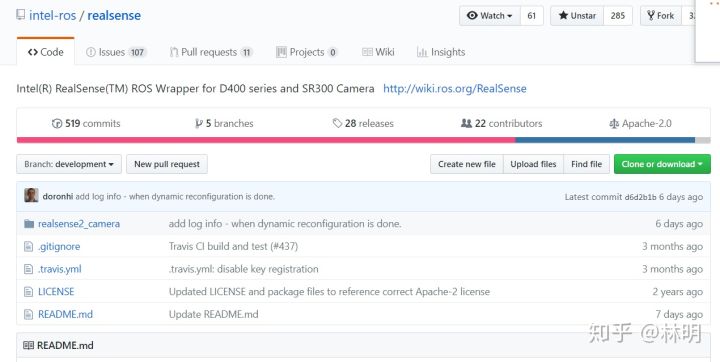Click the releases tag icon

click(x=338, y=123)
